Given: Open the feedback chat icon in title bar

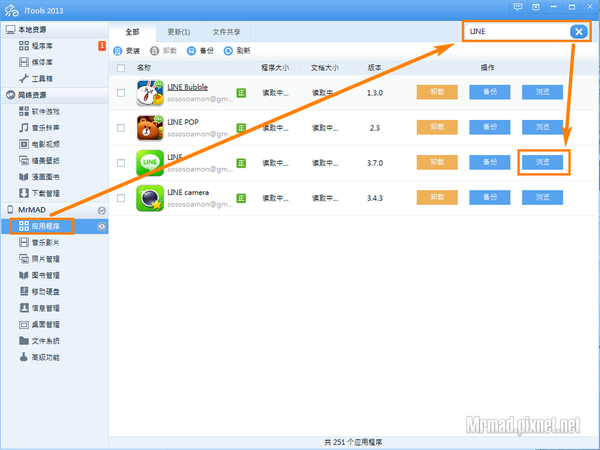Looking at the screenshot, I should (x=518, y=7).
